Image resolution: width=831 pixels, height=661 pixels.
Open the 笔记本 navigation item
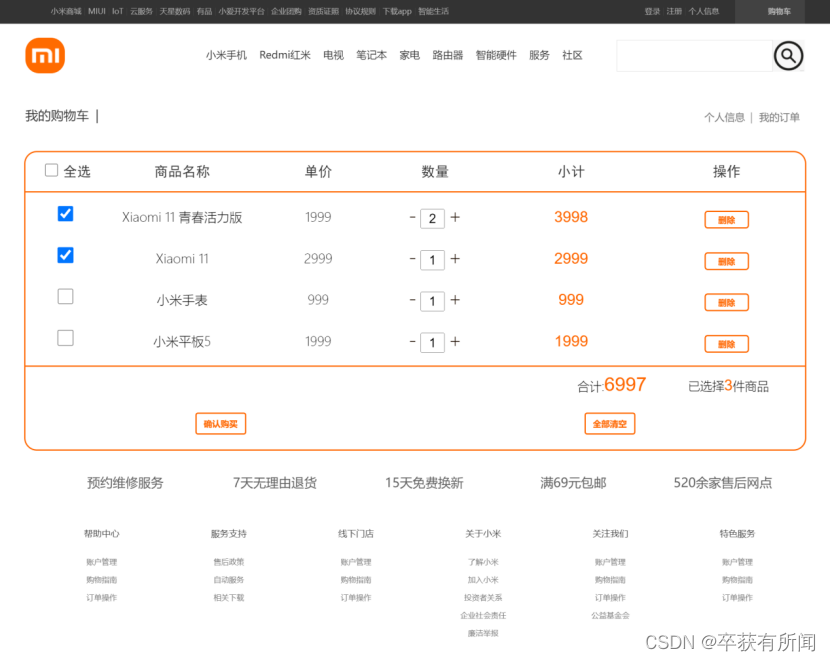371,56
